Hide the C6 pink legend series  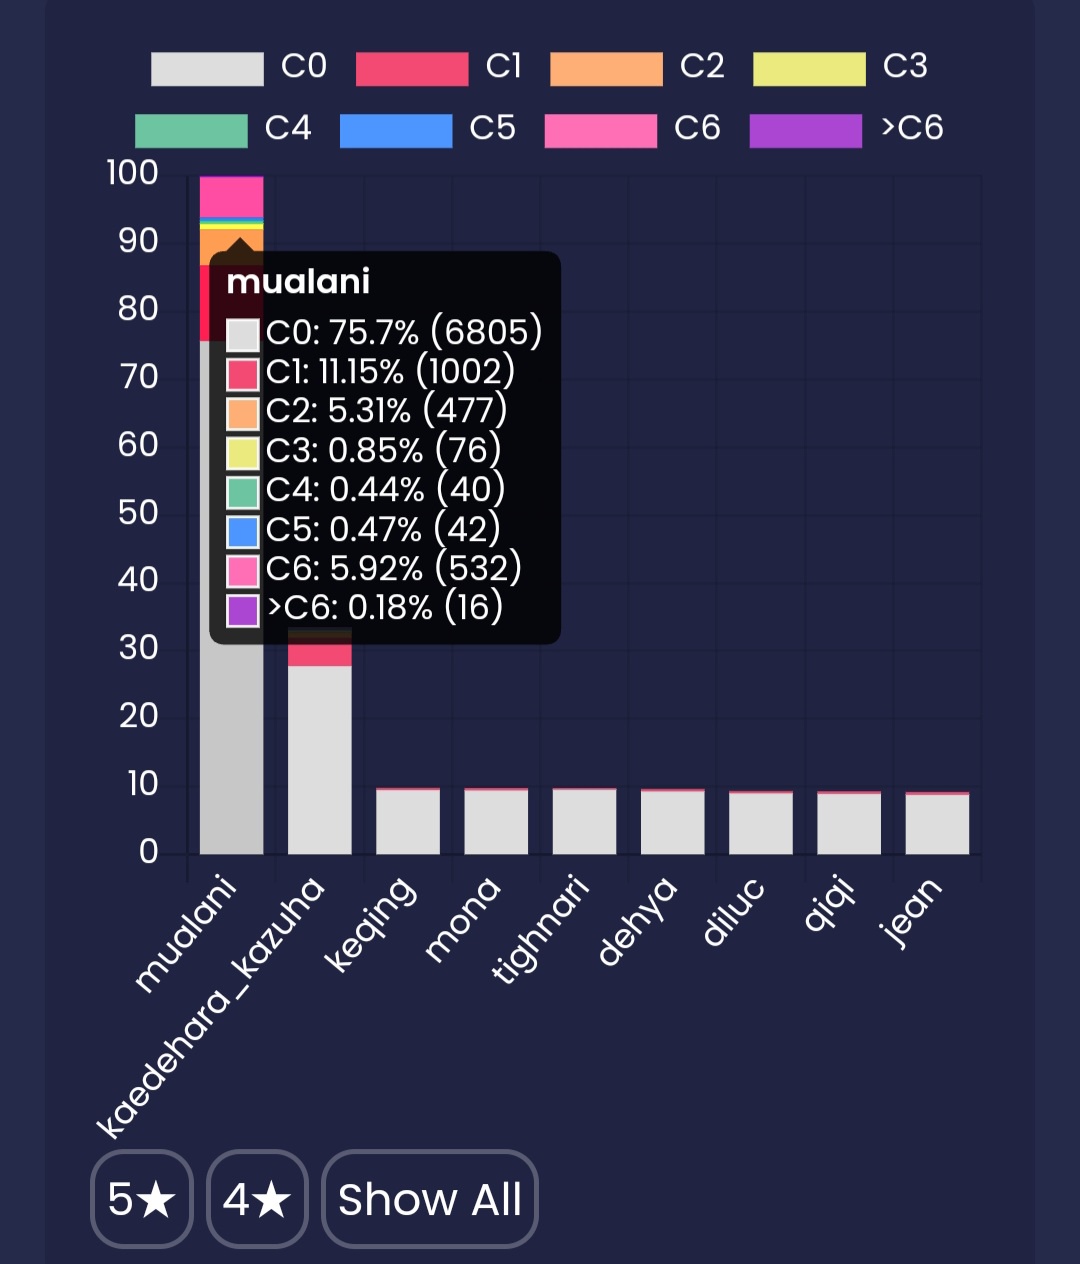pyautogui.click(x=601, y=131)
